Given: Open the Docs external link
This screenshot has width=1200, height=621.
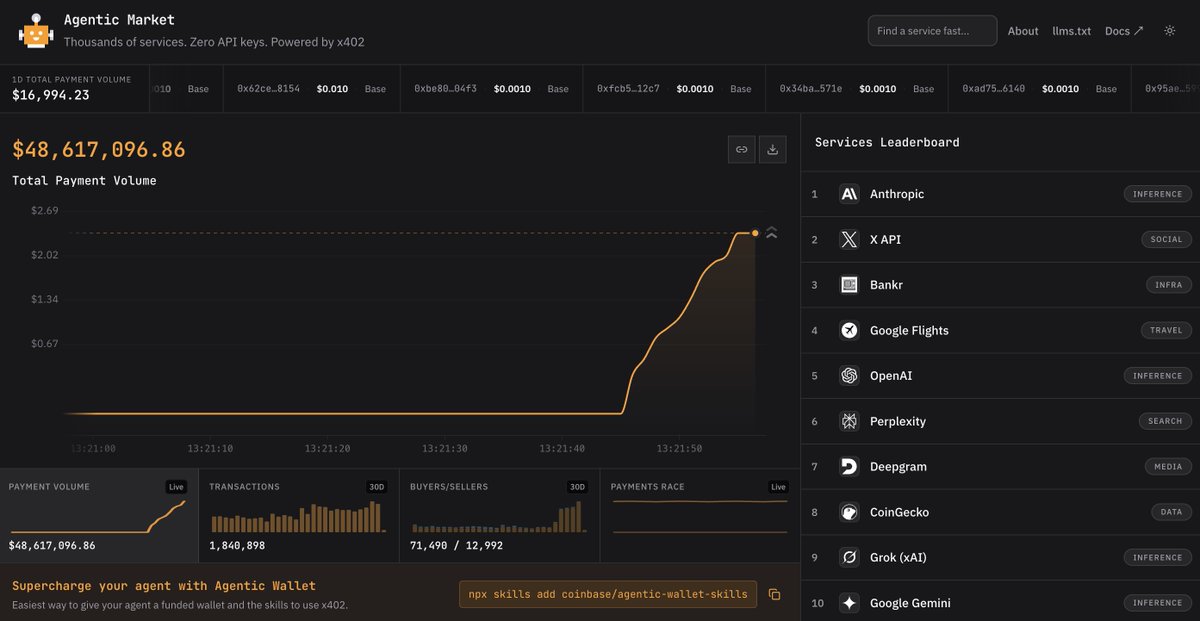Looking at the screenshot, I should pyautogui.click(x=1123, y=31).
